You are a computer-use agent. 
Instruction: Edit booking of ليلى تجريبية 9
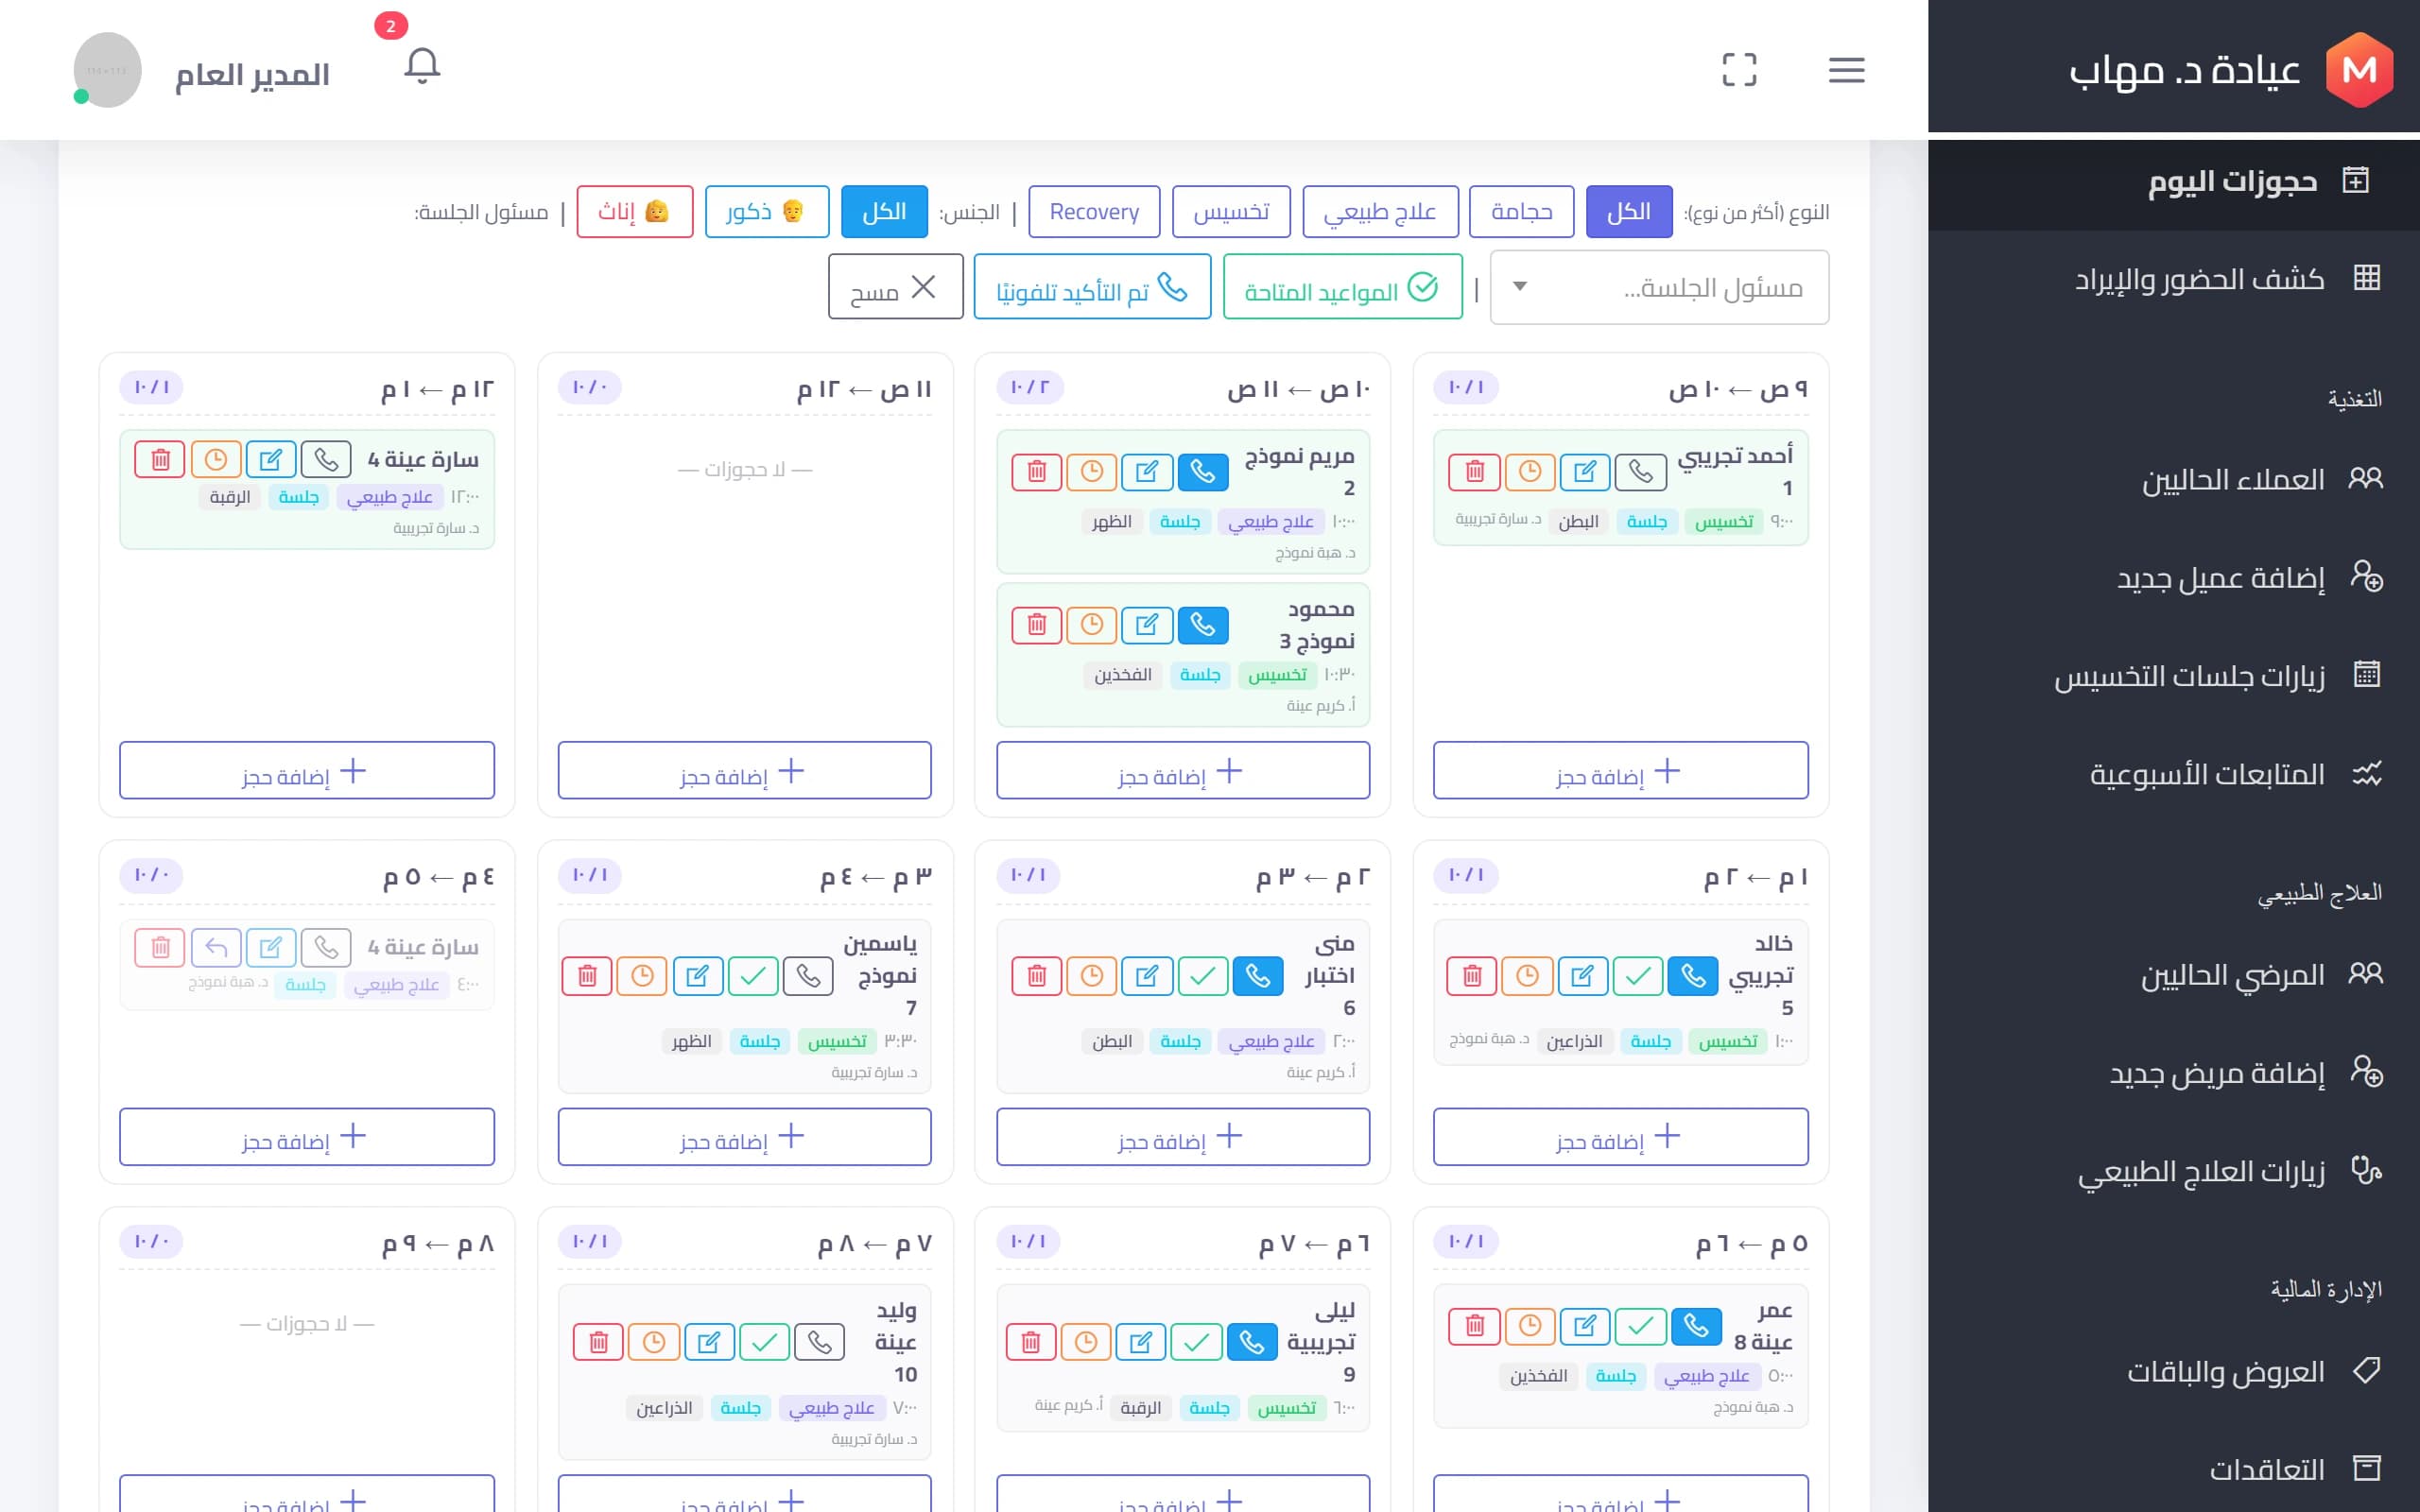[1141, 1342]
